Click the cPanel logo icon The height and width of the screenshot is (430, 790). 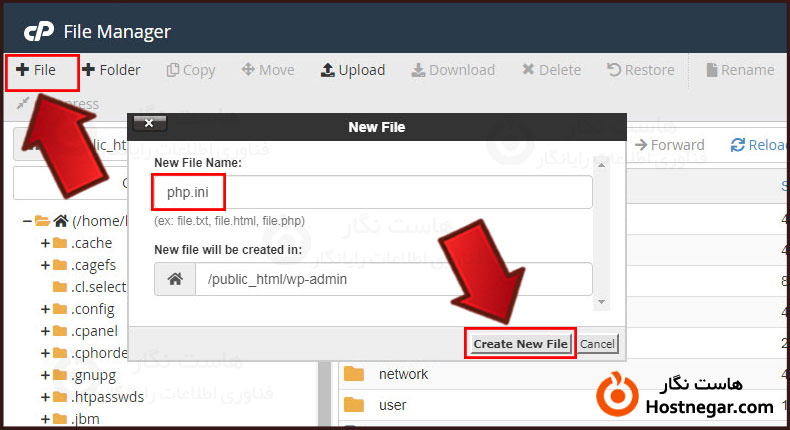(38, 31)
